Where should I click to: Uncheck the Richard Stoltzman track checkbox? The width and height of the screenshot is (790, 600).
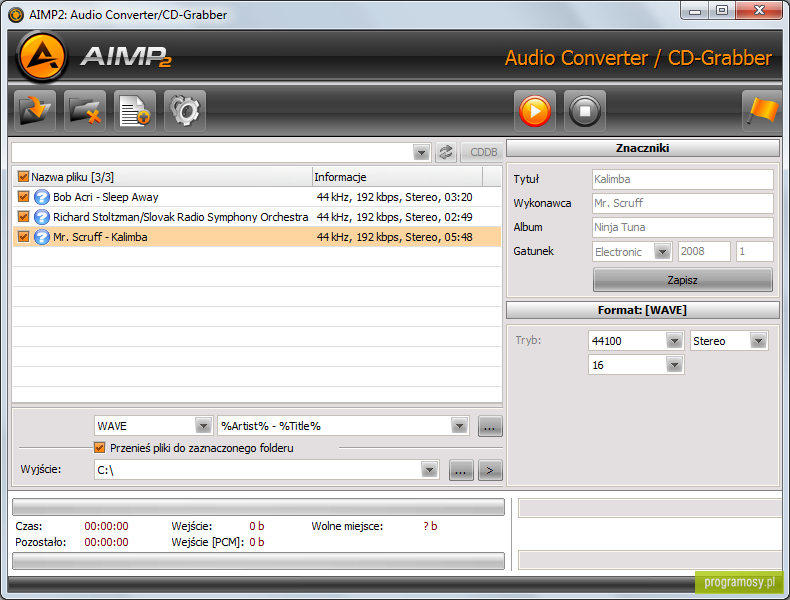click(23, 217)
